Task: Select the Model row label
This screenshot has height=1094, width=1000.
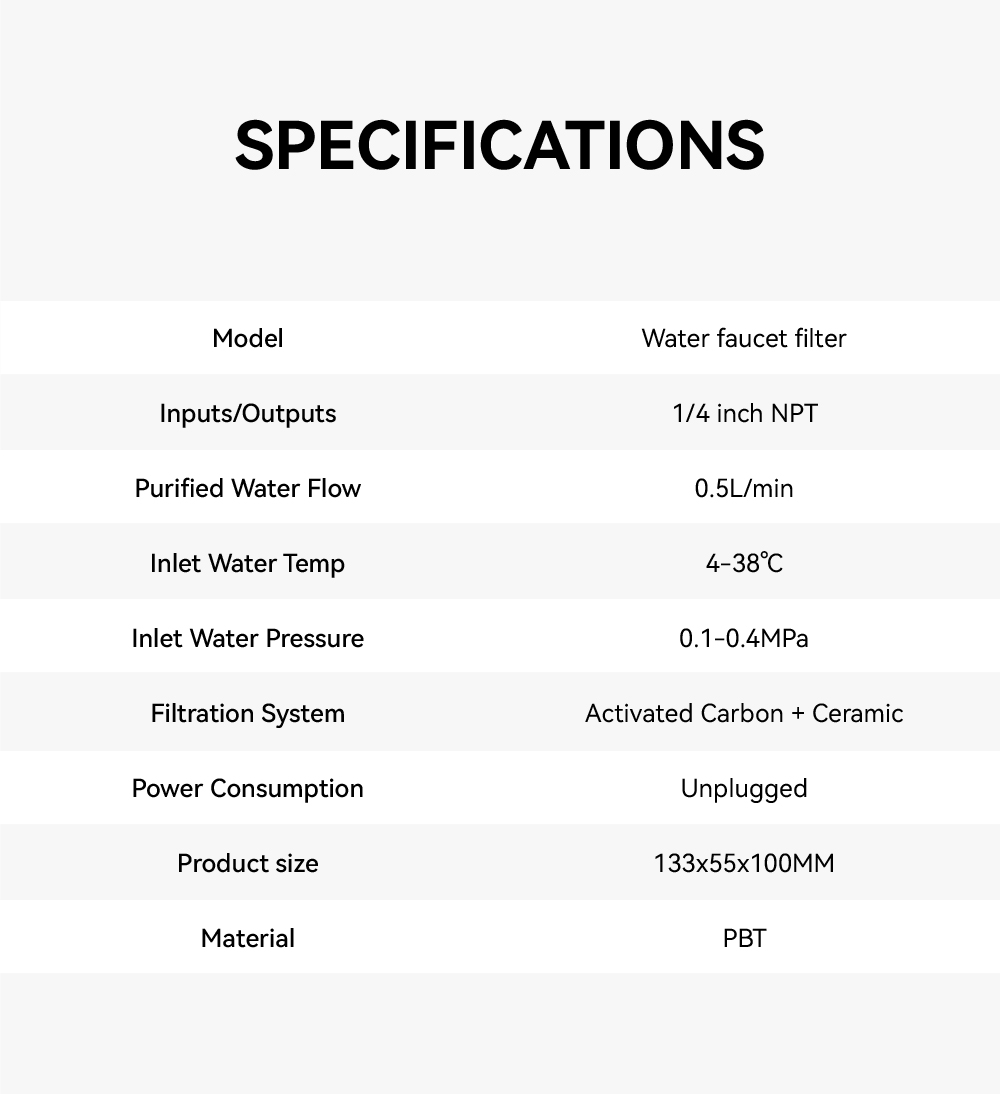Action: tap(248, 338)
